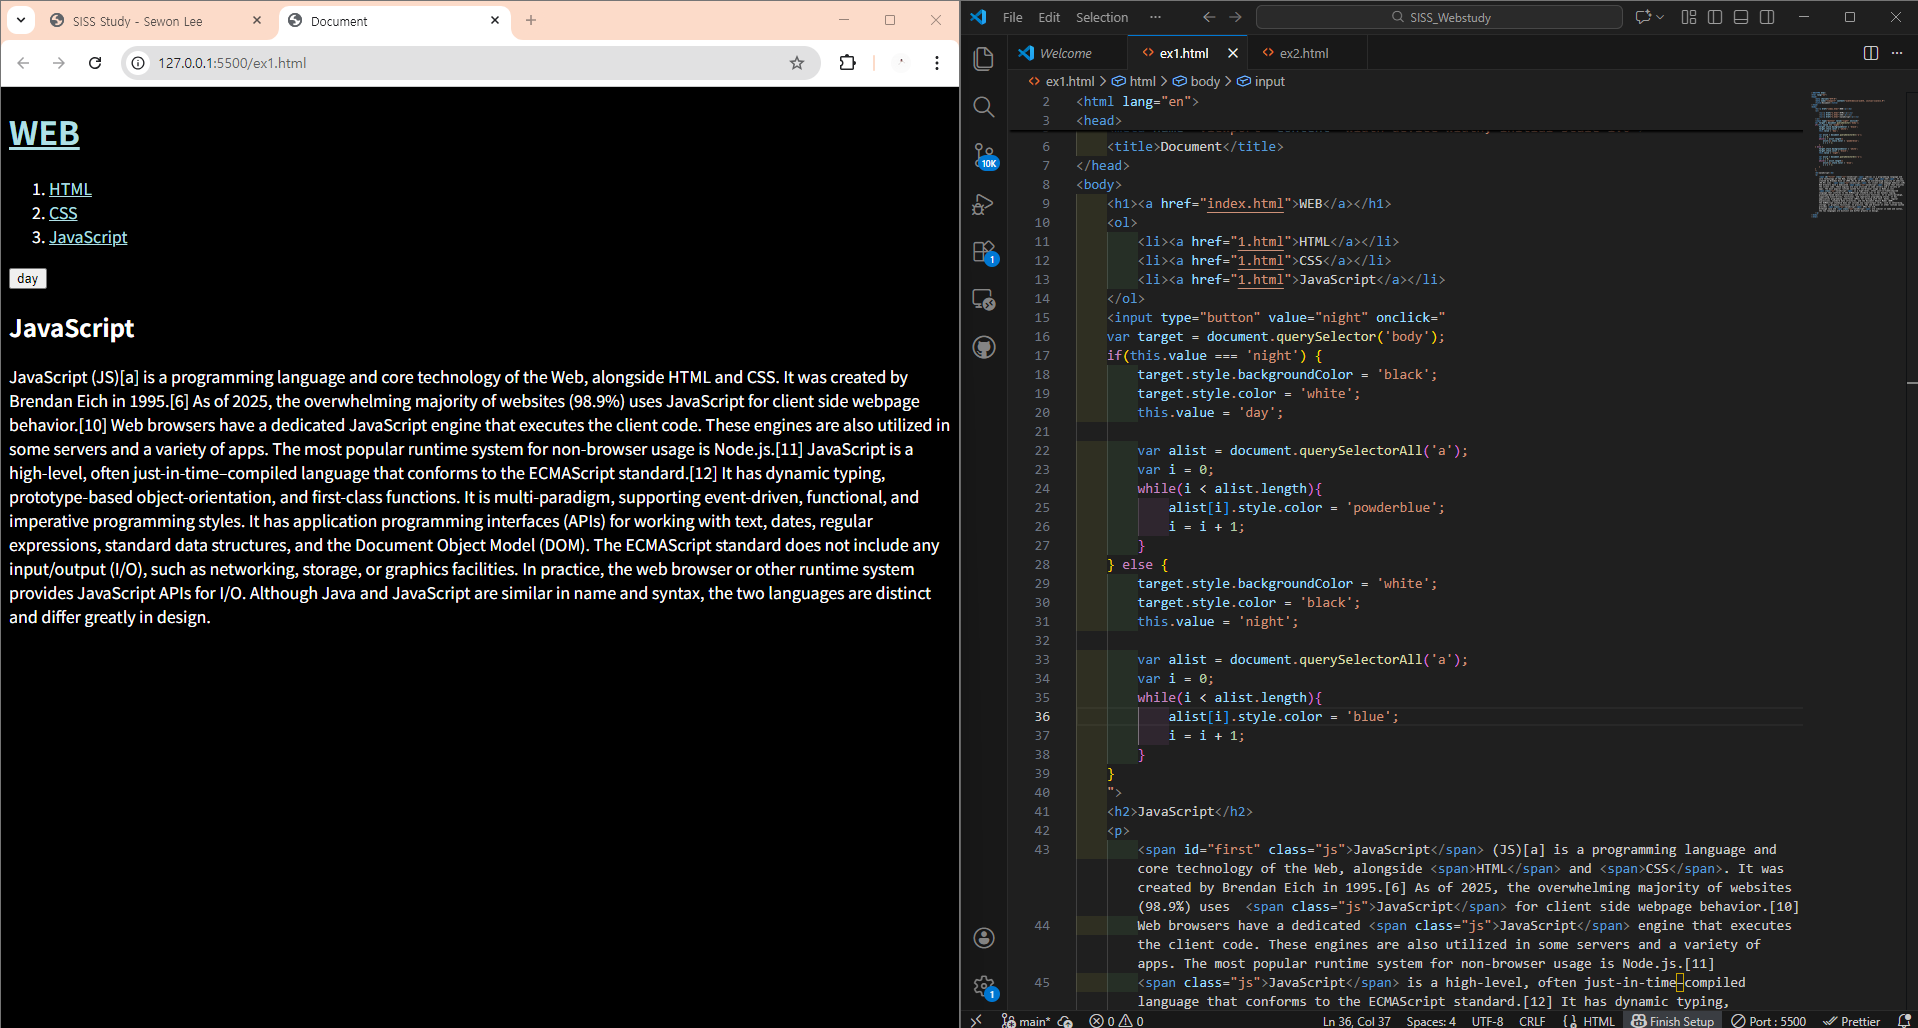This screenshot has width=1918, height=1028.
Task: Open the Run and Debug view
Action: pyautogui.click(x=984, y=204)
